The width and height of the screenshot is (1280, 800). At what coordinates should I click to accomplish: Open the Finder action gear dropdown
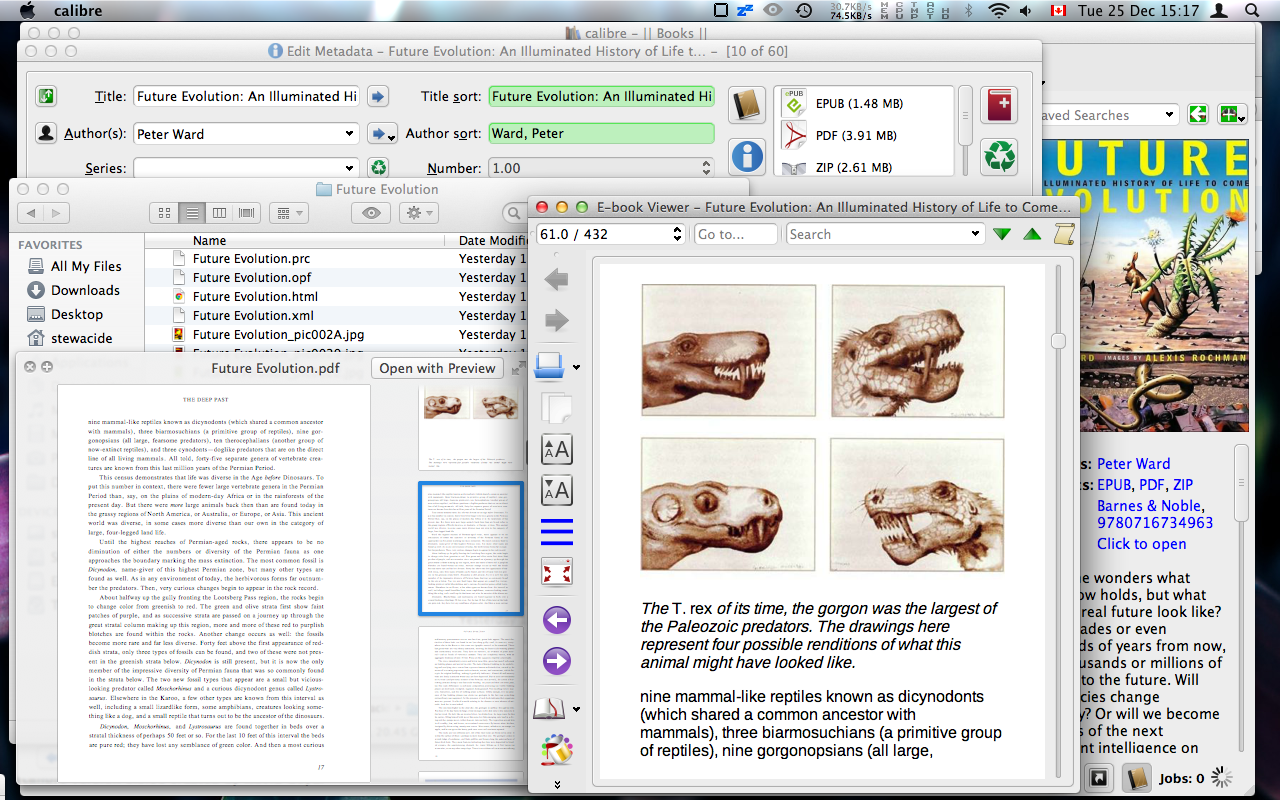pos(418,213)
